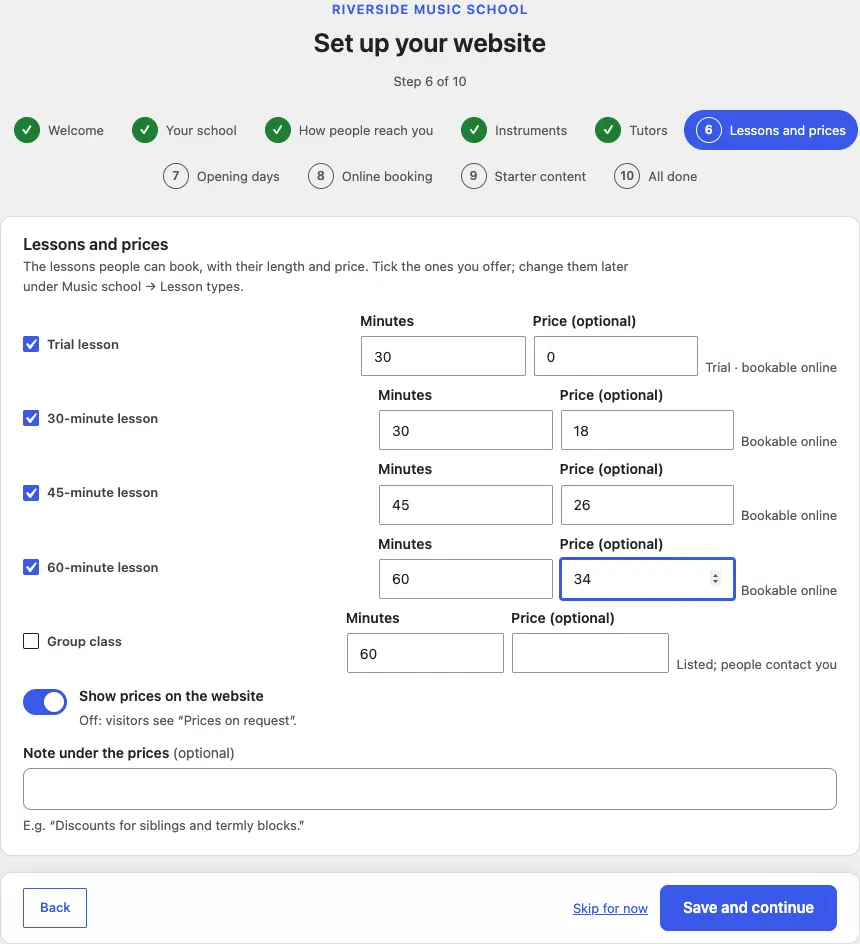Tick the Group class checkbox
This screenshot has width=860, height=944.
[31, 641]
